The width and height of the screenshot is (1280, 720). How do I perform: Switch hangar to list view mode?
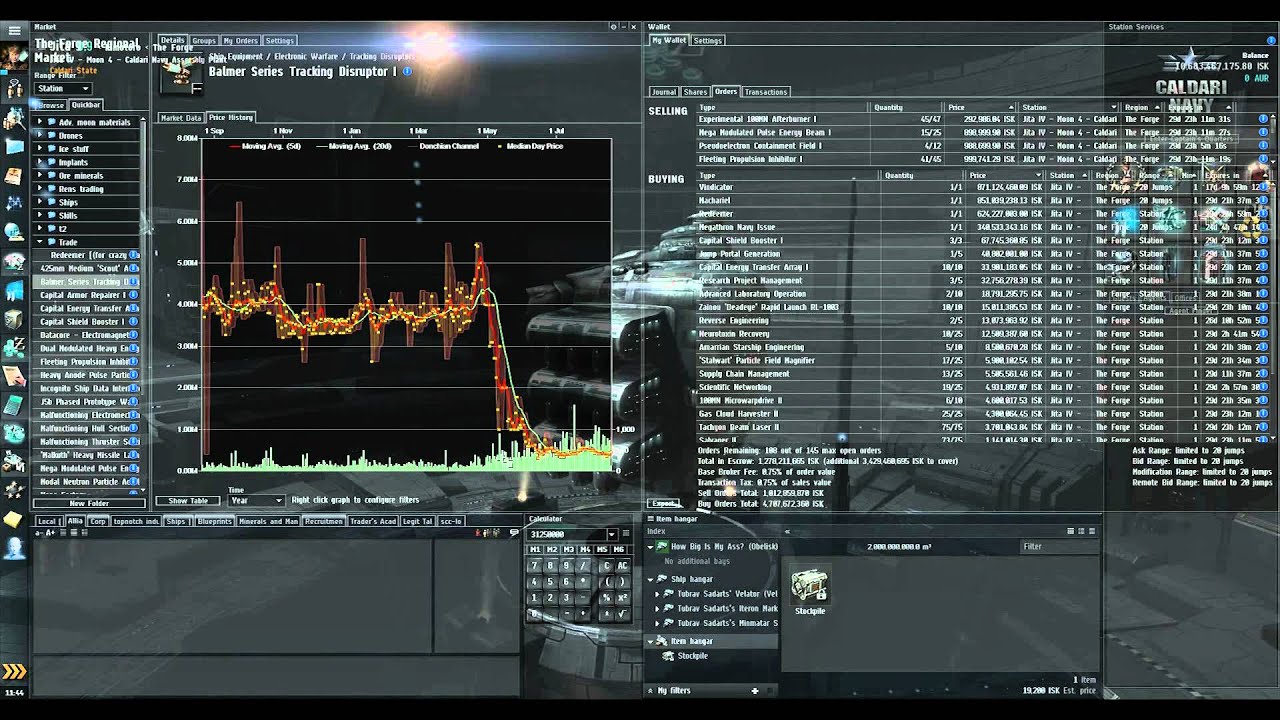[1092, 531]
